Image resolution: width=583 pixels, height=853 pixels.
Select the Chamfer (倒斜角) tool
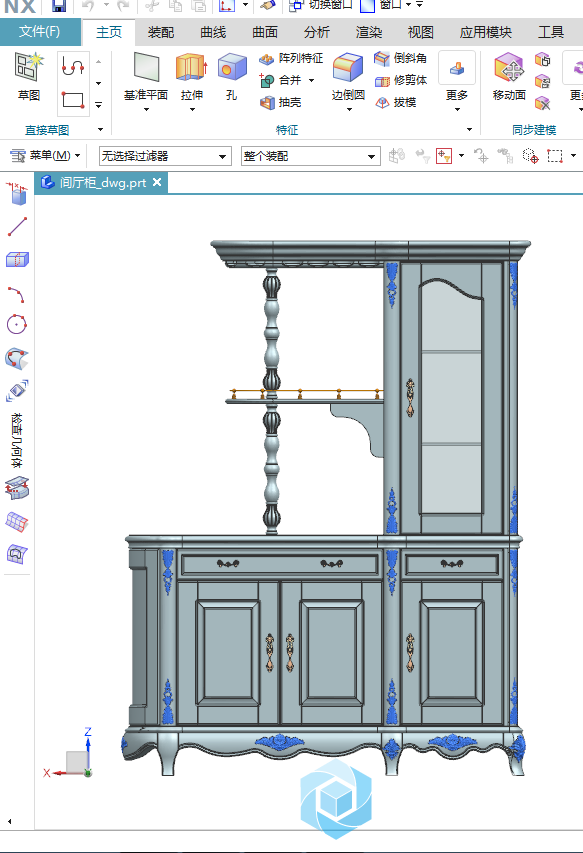[x=401, y=58]
